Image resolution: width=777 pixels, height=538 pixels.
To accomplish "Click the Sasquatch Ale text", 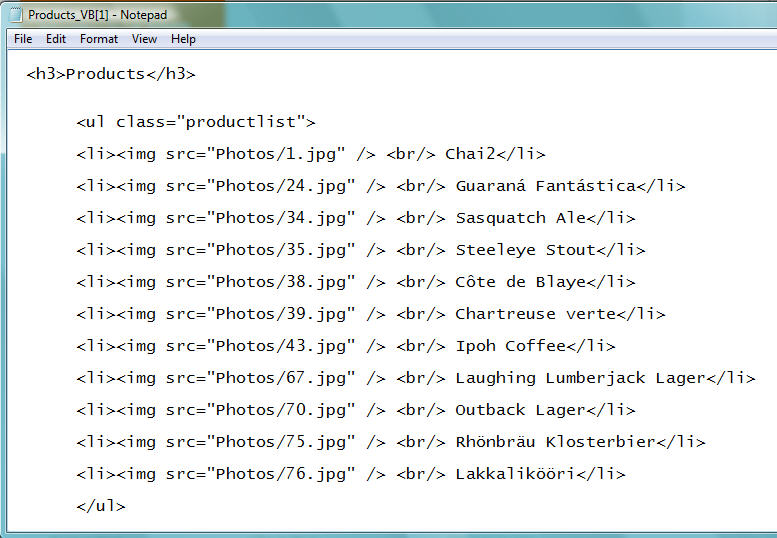I will 520,218.
